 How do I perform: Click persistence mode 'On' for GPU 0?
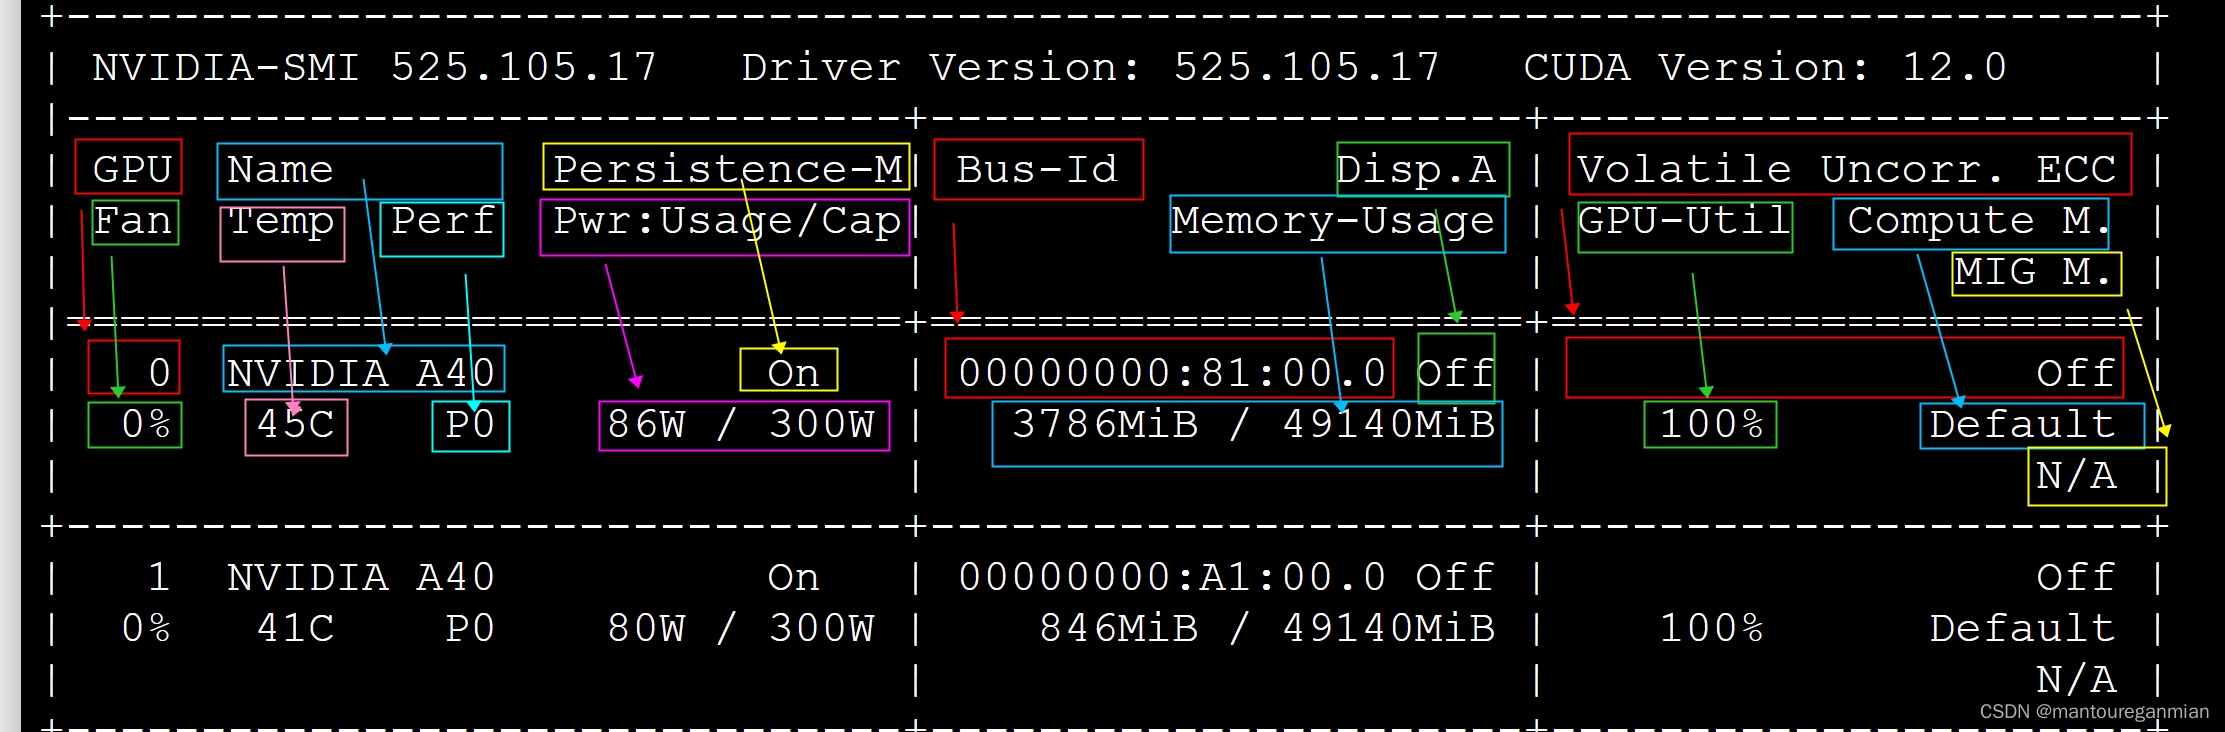[x=793, y=374]
